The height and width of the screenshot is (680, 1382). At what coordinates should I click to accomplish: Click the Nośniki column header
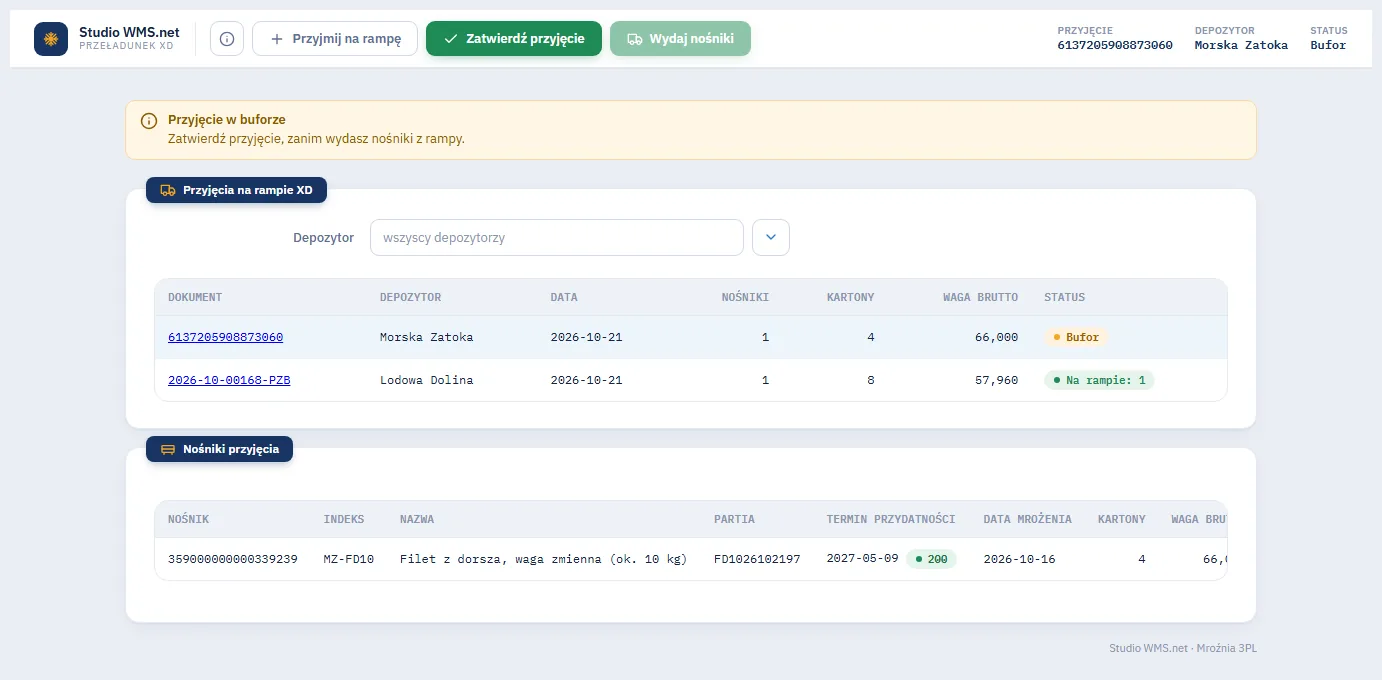click(745, 297)
